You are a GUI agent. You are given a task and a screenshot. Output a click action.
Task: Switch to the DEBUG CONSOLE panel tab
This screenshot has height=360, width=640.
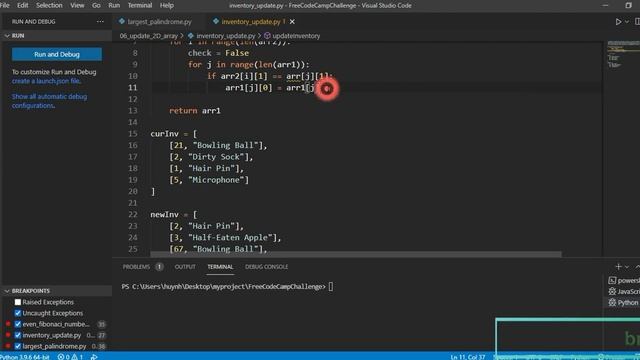point(267,267)
